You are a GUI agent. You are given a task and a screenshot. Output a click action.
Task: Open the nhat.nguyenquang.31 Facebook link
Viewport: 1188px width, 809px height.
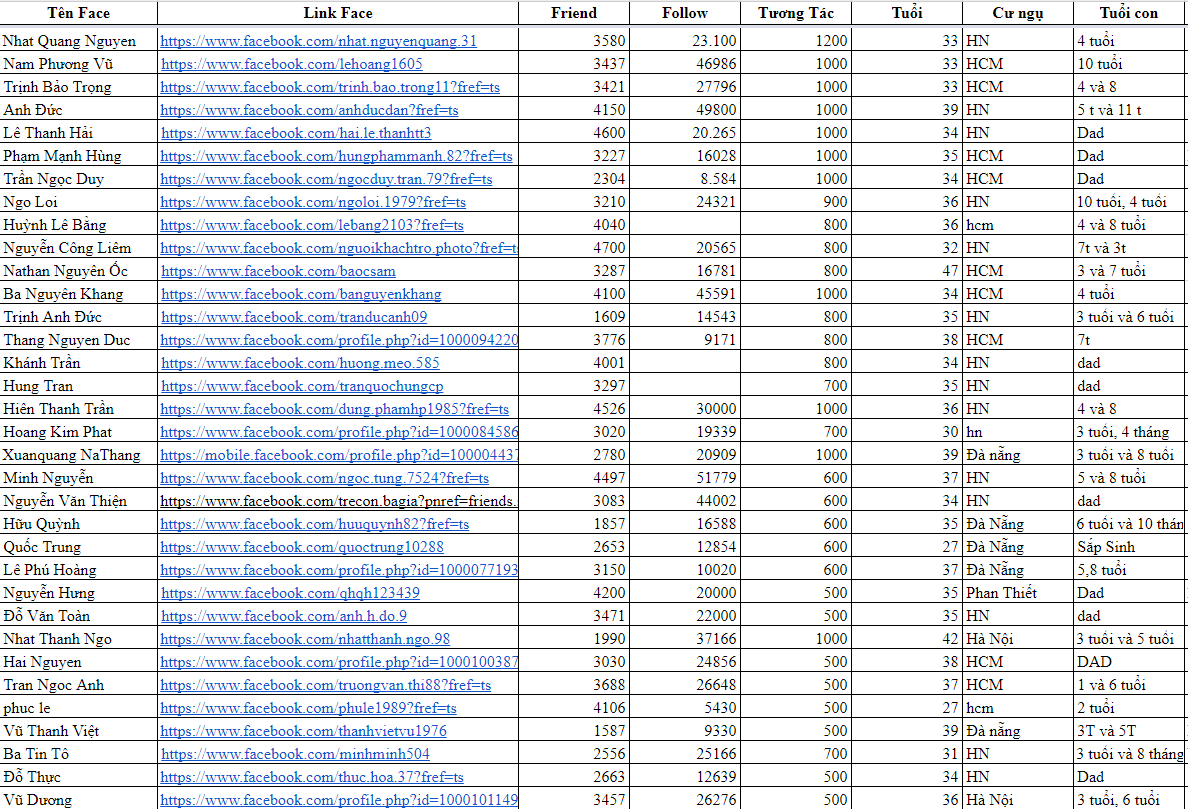(318, 41)
